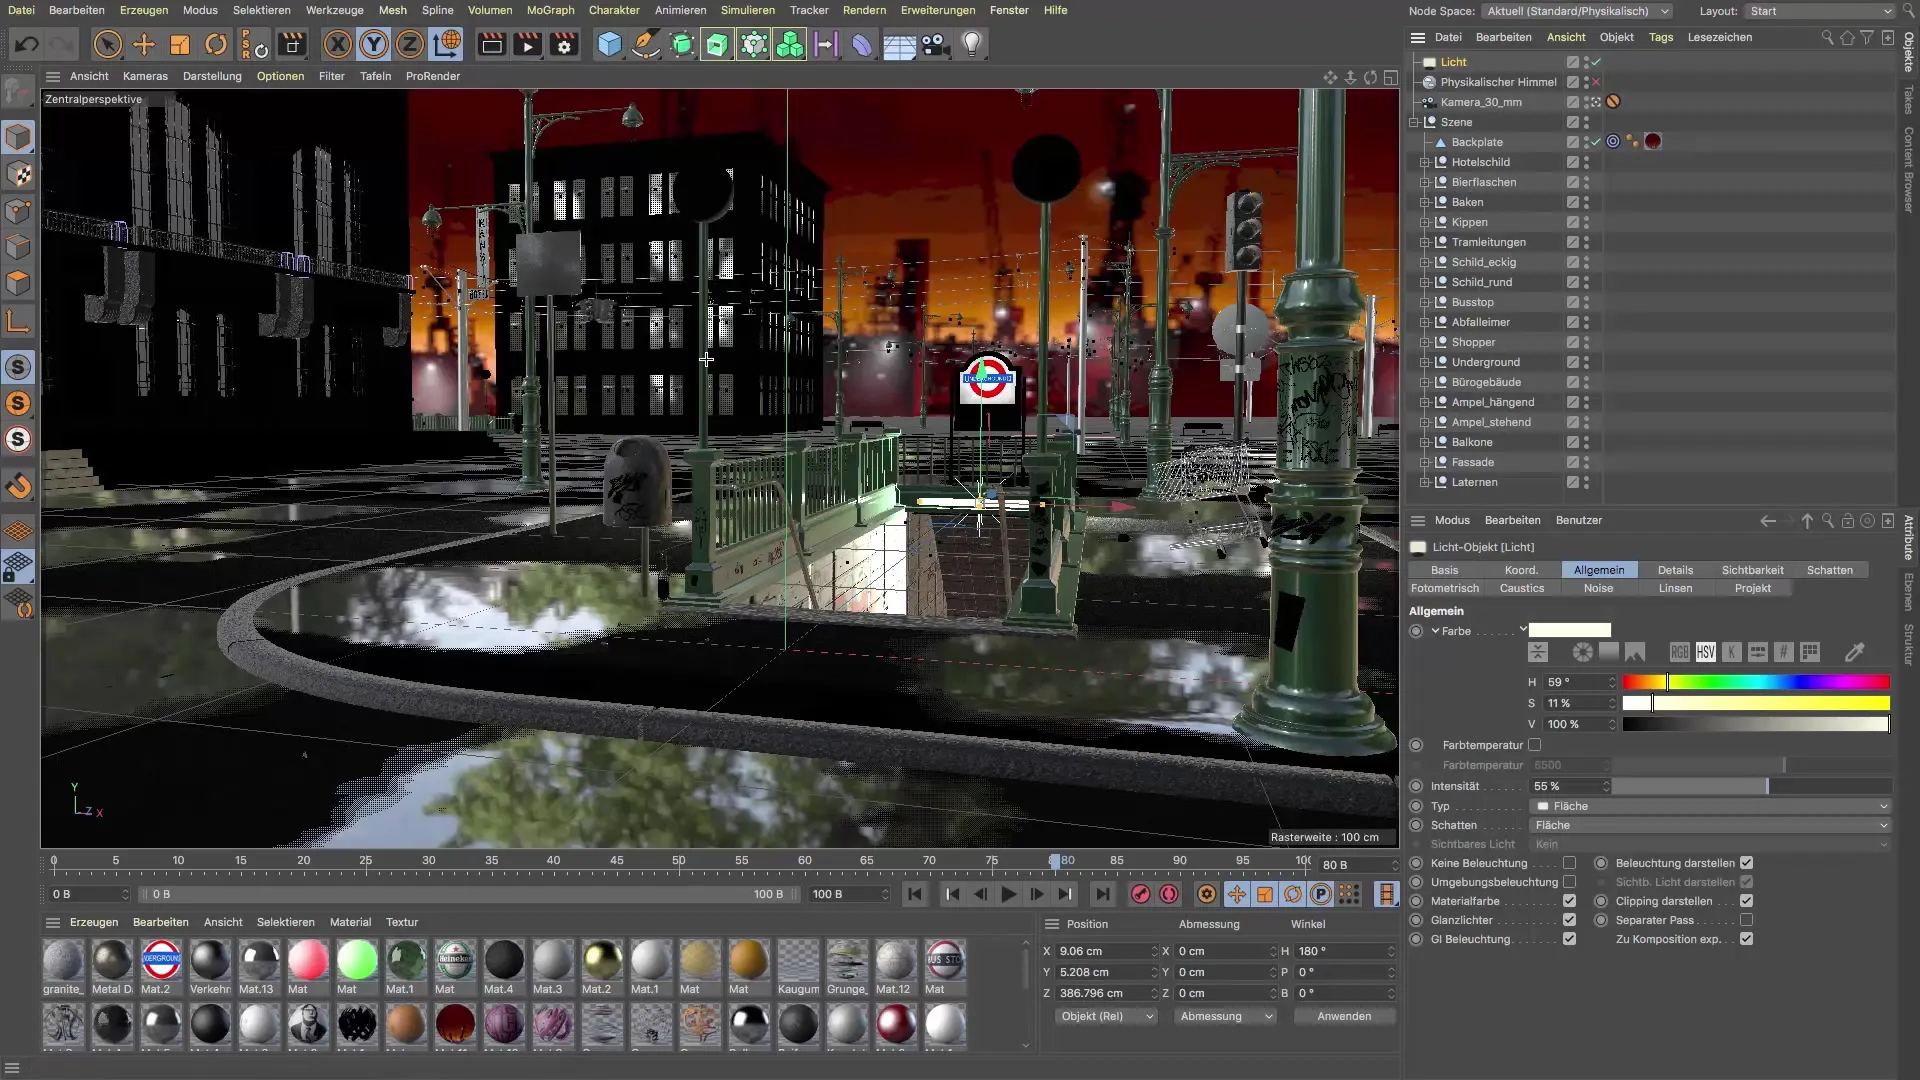This screenshot has height=1080, width=1920.
Task: Enable Umgebungsbeleuchtung checkbox
Action: click(1569, 882)
